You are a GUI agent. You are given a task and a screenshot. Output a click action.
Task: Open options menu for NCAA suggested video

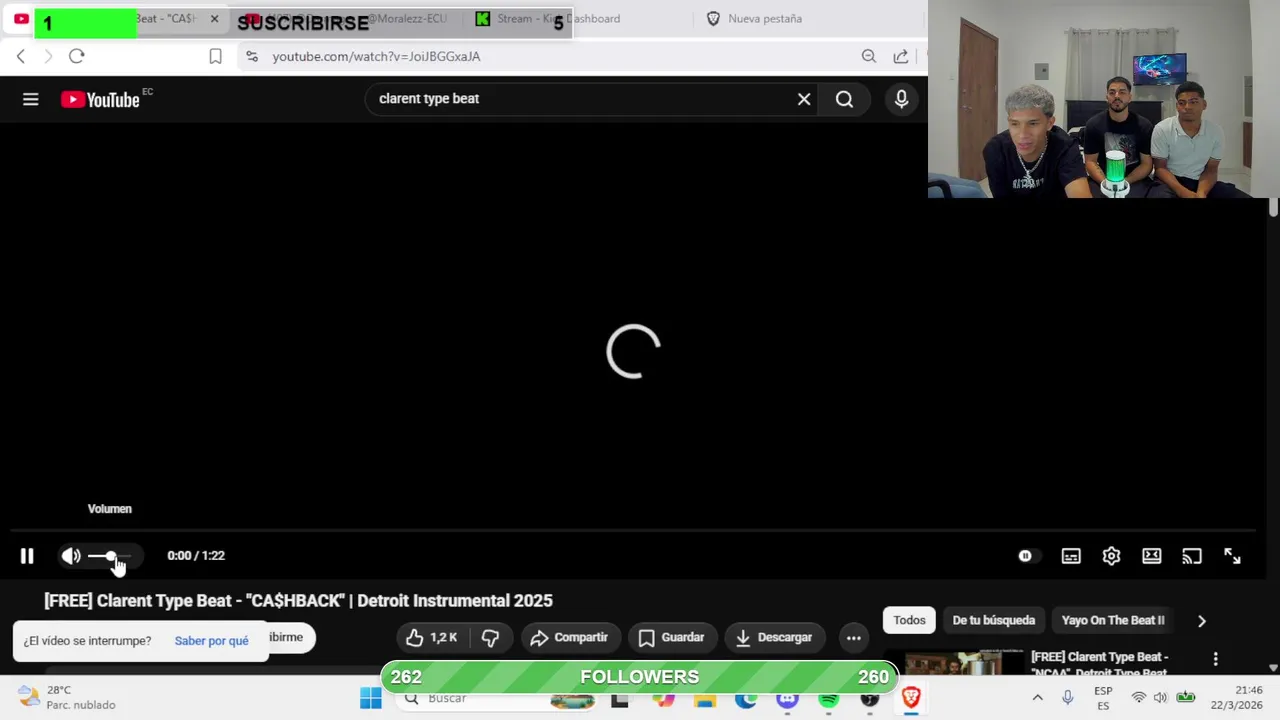(x=1215, y=659)
